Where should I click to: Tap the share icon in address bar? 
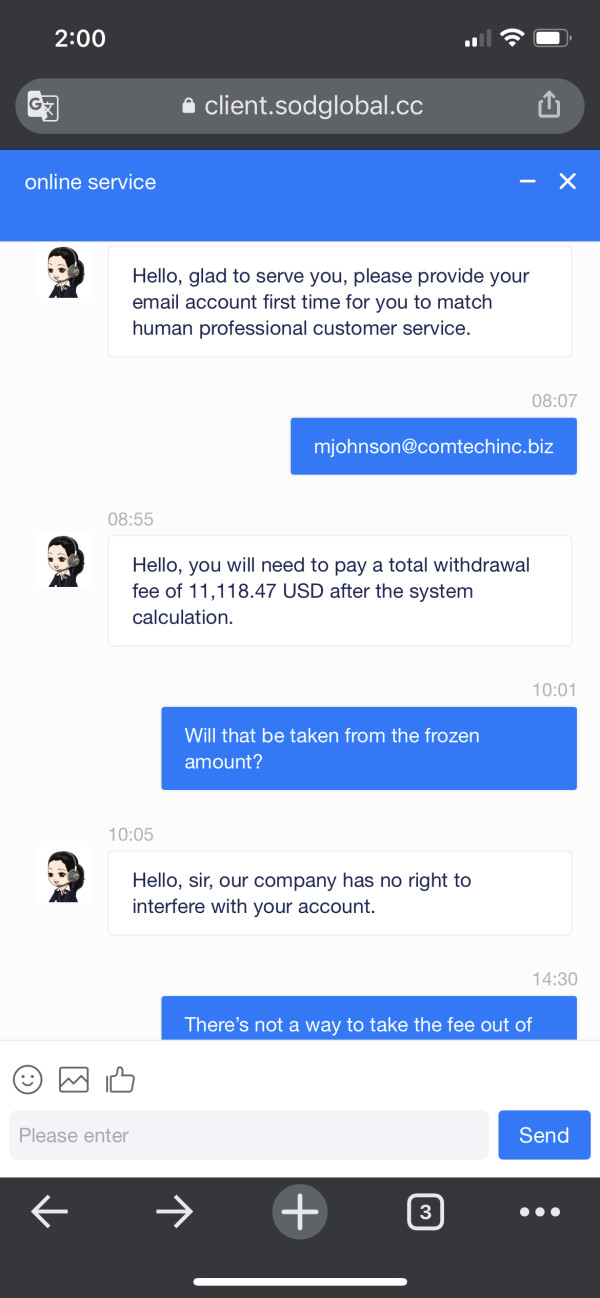[548, 105]
